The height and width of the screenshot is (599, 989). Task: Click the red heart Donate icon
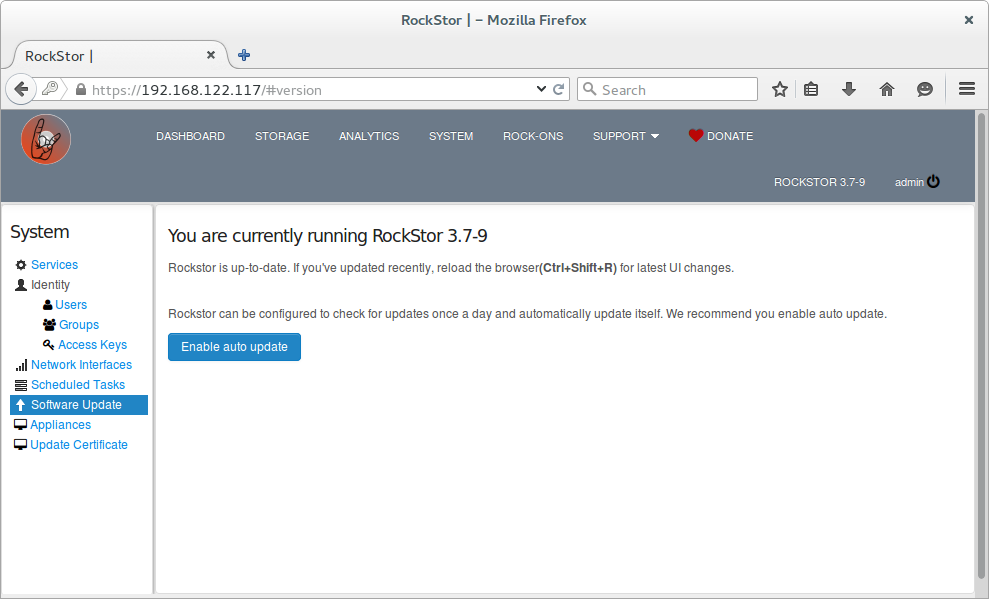coord(696,136)
